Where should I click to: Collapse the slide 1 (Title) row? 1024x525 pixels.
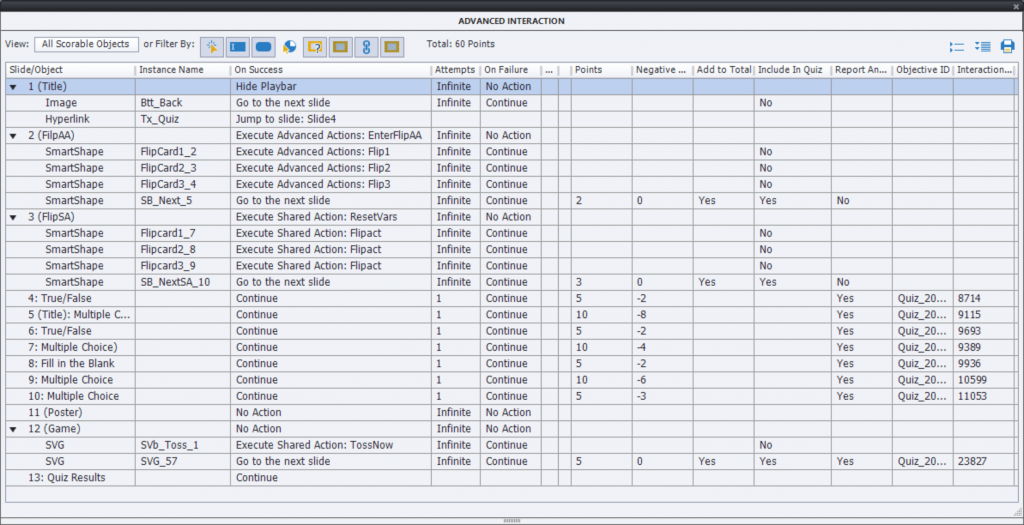coord(13,87)
